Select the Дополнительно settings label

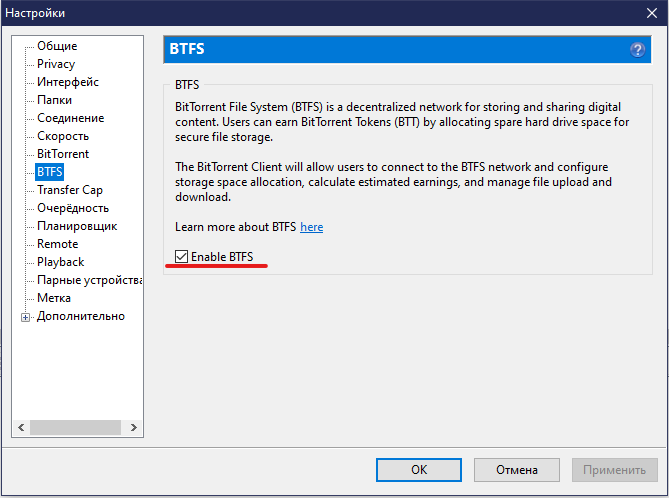click(81, 316)
